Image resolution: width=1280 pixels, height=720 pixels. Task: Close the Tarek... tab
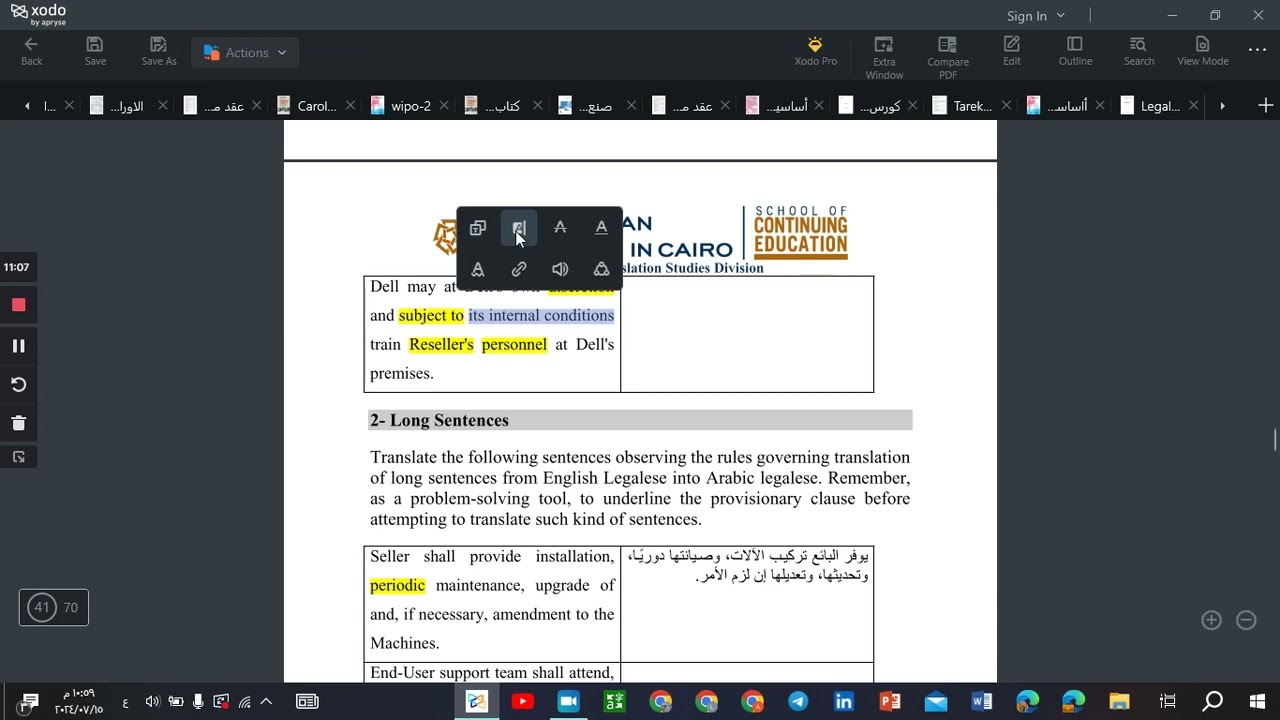pyautogui.click(x=1006, y=106)
